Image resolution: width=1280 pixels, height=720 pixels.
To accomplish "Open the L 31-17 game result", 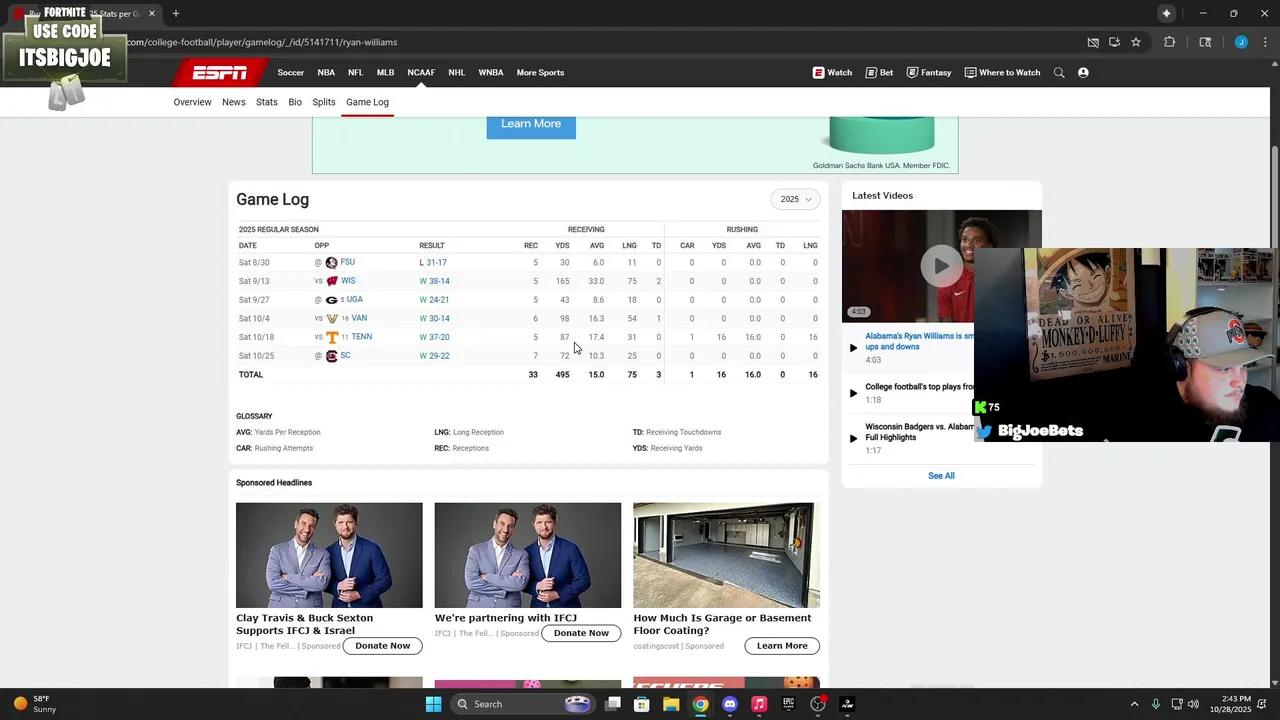I will 433,263.
